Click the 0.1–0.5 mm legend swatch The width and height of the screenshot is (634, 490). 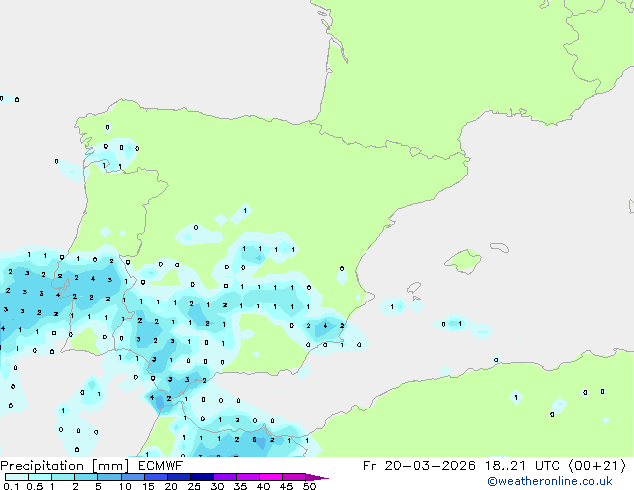point(17,477)
